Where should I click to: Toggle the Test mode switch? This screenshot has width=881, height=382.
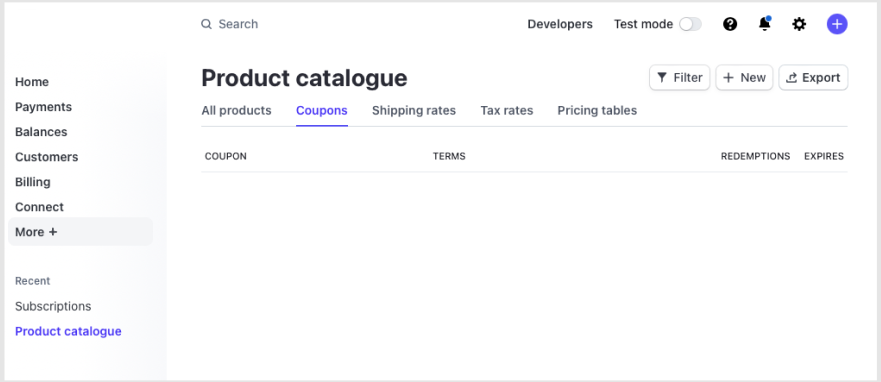(690, 24)
